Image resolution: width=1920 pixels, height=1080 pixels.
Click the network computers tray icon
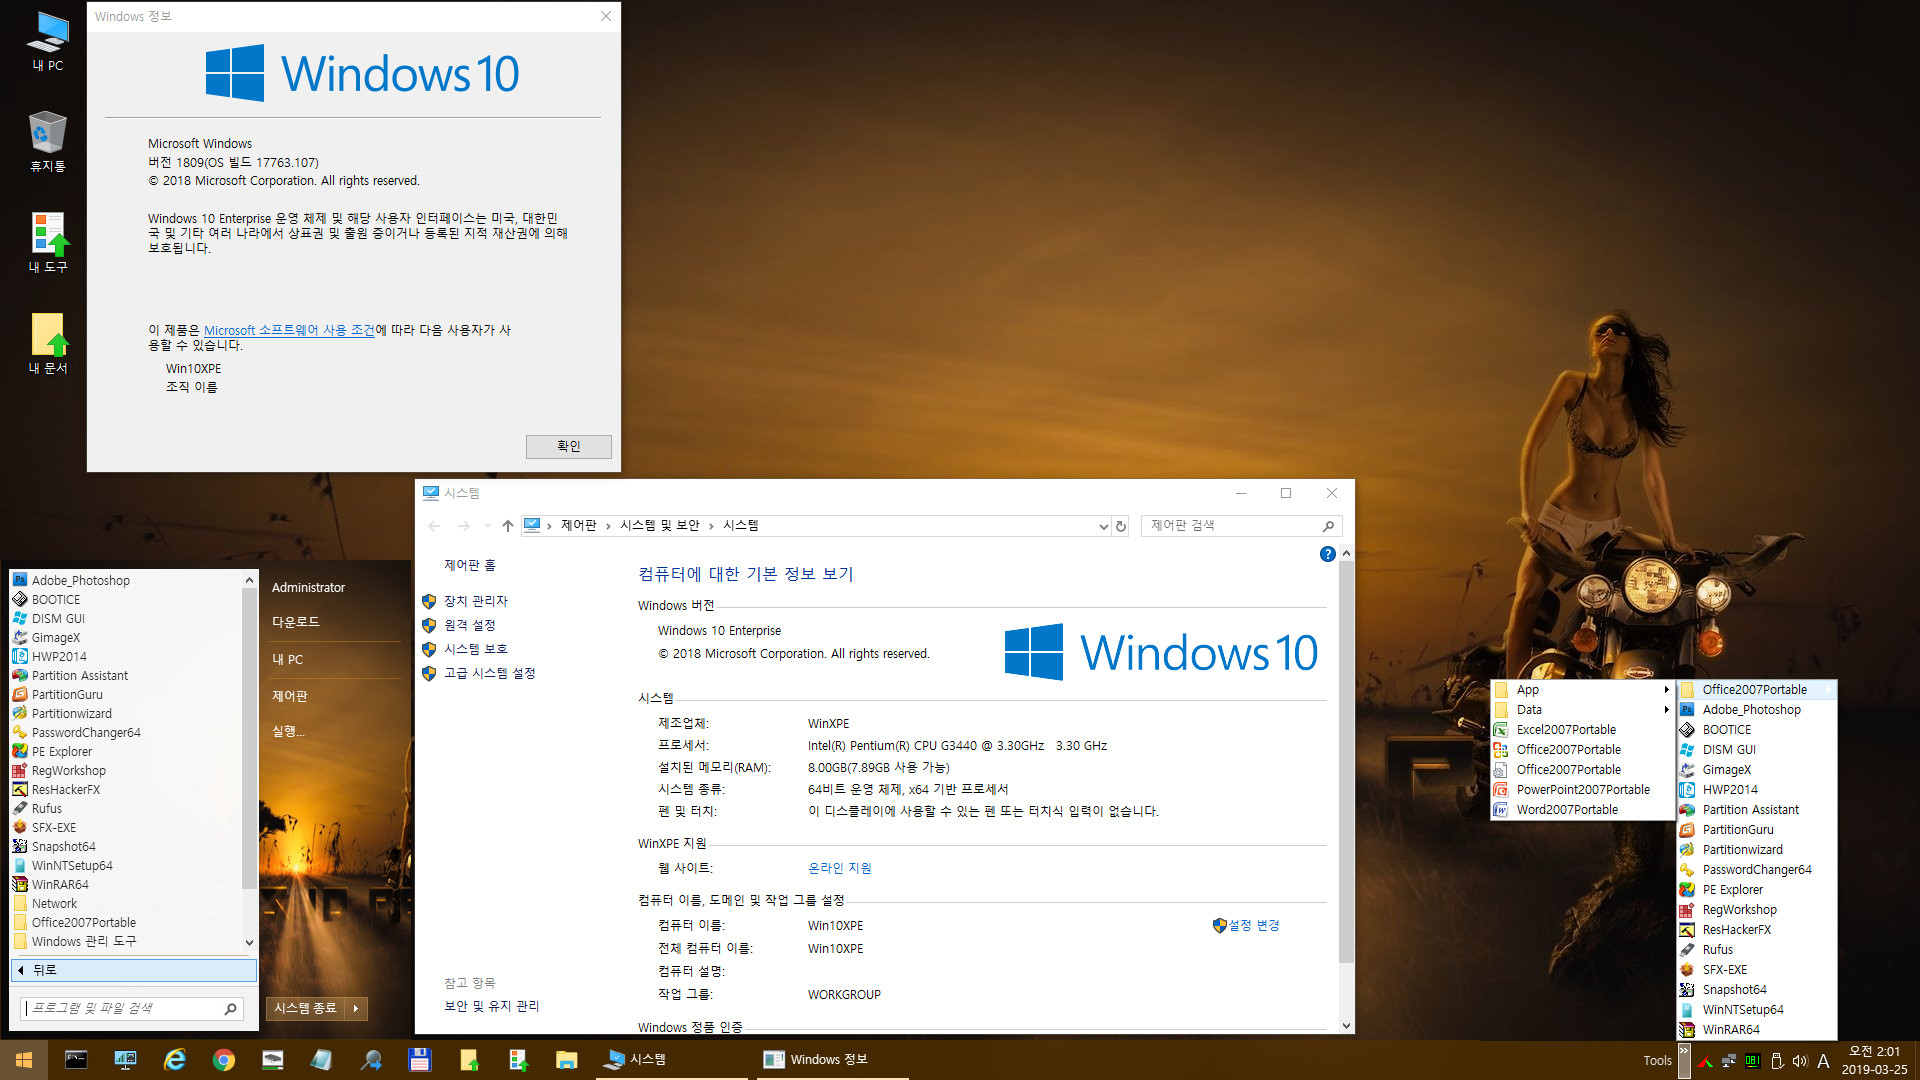(x=1728, y=1061)
